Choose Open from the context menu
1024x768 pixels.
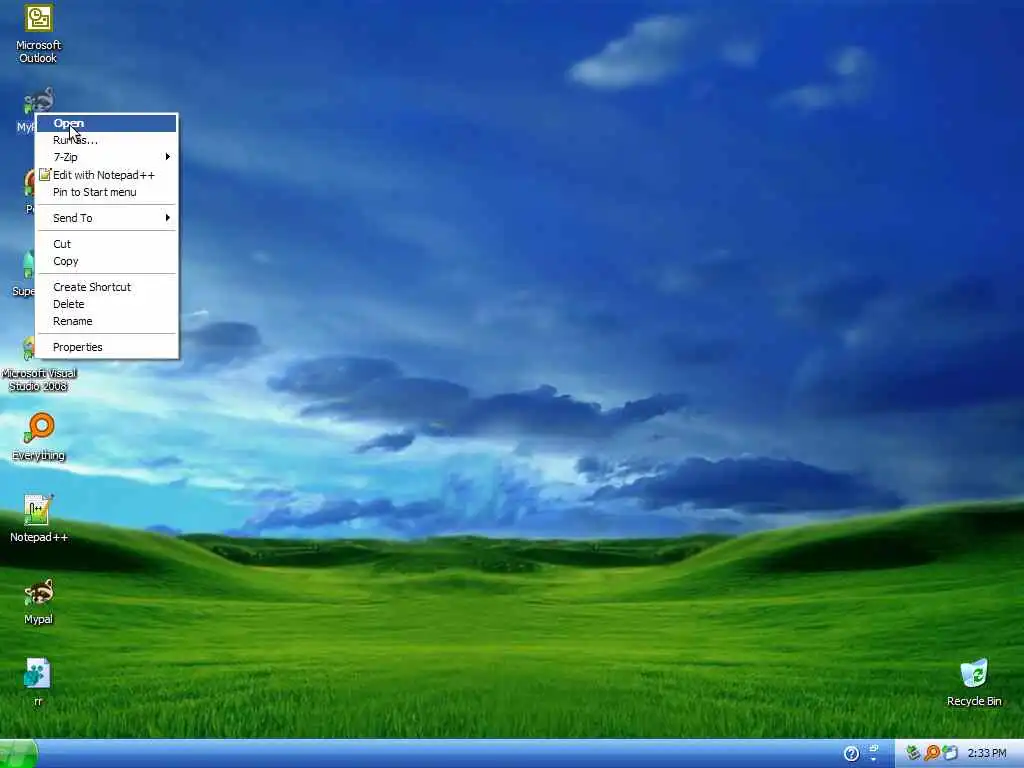click(x=106, y=123)
